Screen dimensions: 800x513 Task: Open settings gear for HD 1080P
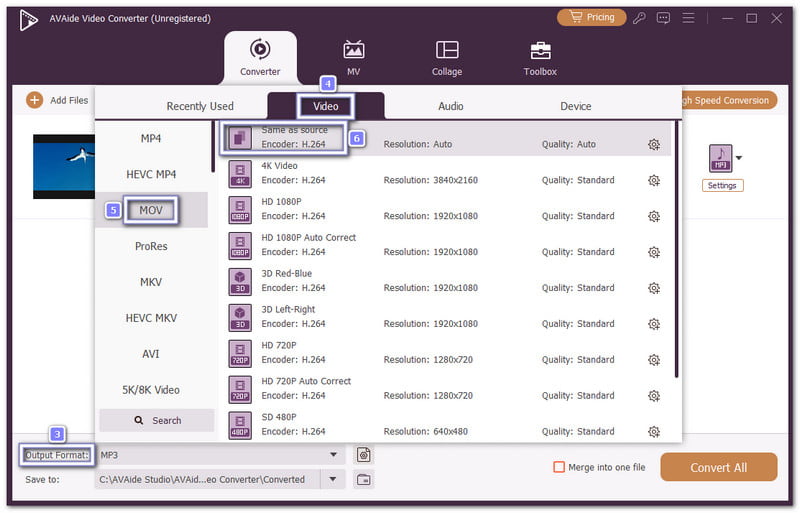tap(654, 216)
